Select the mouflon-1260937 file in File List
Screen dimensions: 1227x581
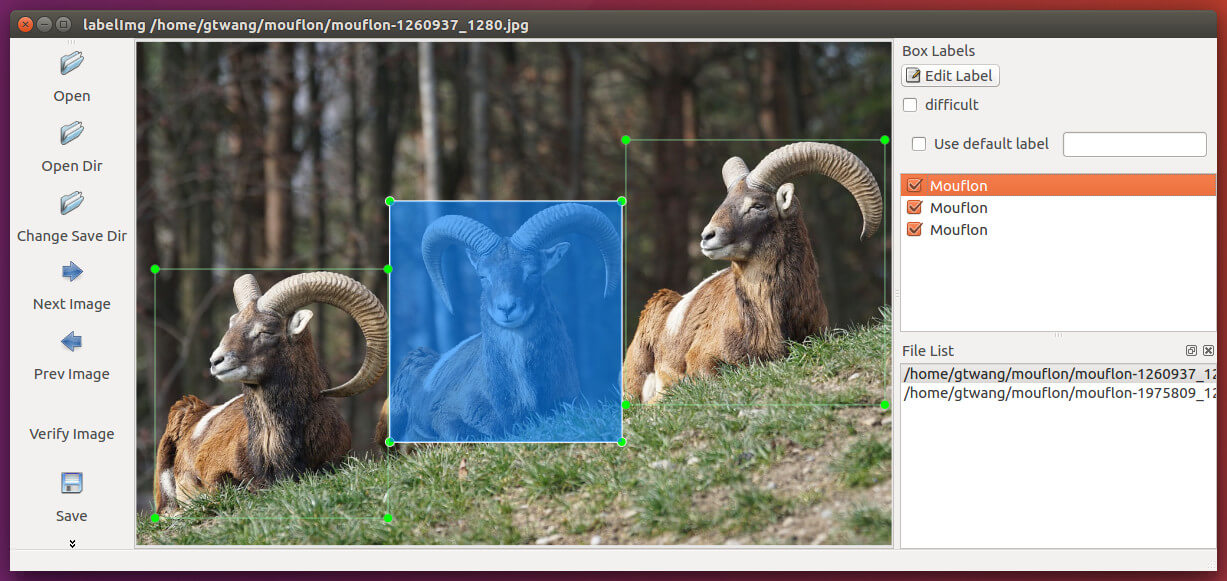pyautogui.click(x=1058, y=374)
